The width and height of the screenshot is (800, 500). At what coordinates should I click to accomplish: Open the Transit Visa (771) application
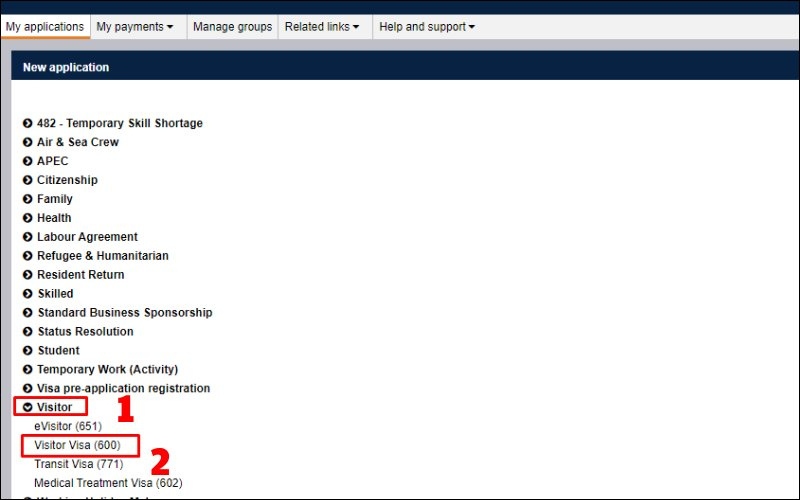(x=77, y=464)
